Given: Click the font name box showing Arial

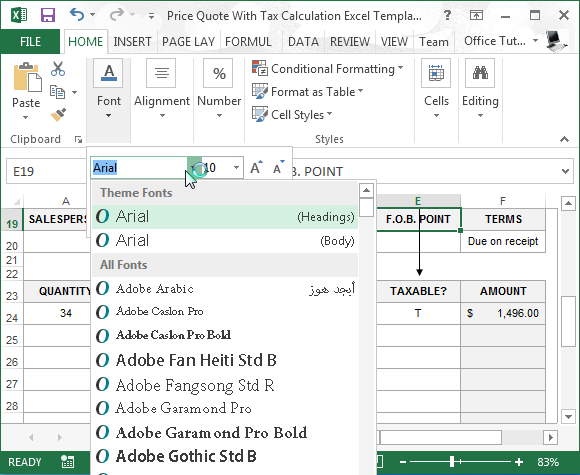Looking at the screenshot, I should [x=139, y=168].
